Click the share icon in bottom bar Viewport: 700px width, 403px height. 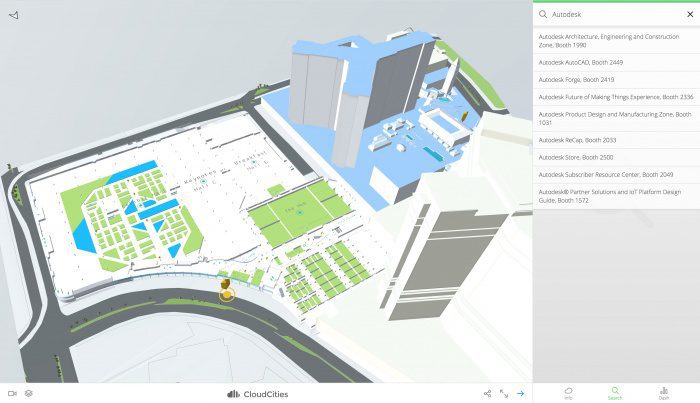(x=487, y=393)
